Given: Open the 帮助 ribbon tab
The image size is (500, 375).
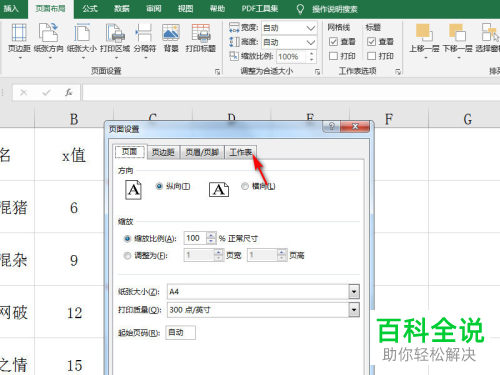Looking at the screenshot, I should click(x=217, y=9).
